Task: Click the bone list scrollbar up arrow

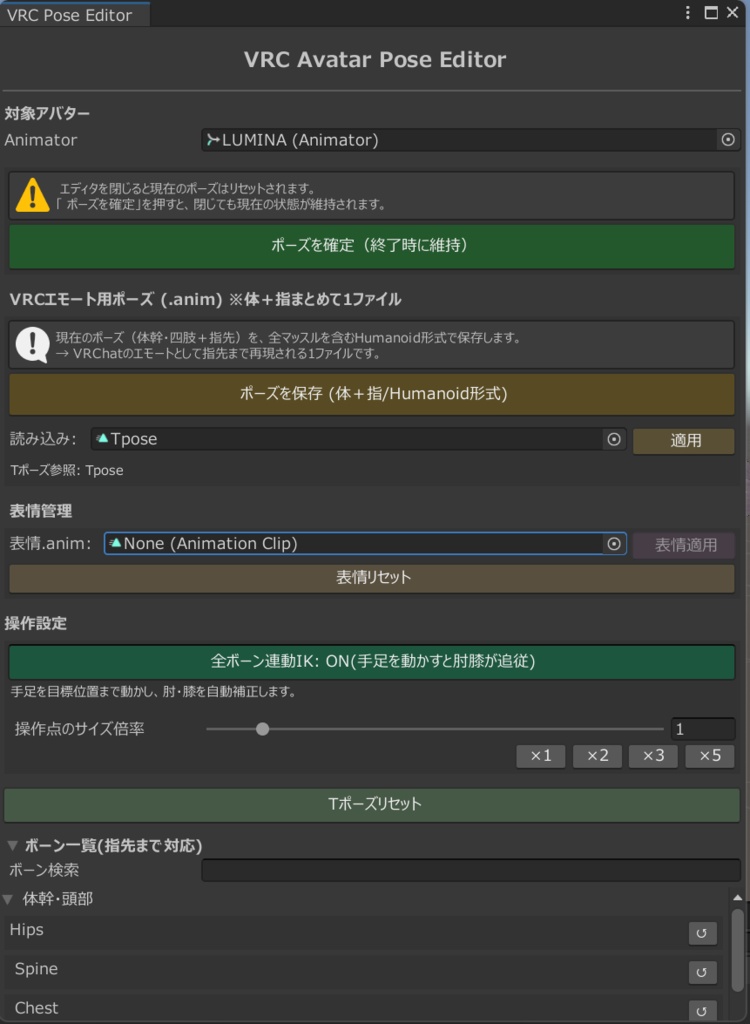Action: (738, 898)
